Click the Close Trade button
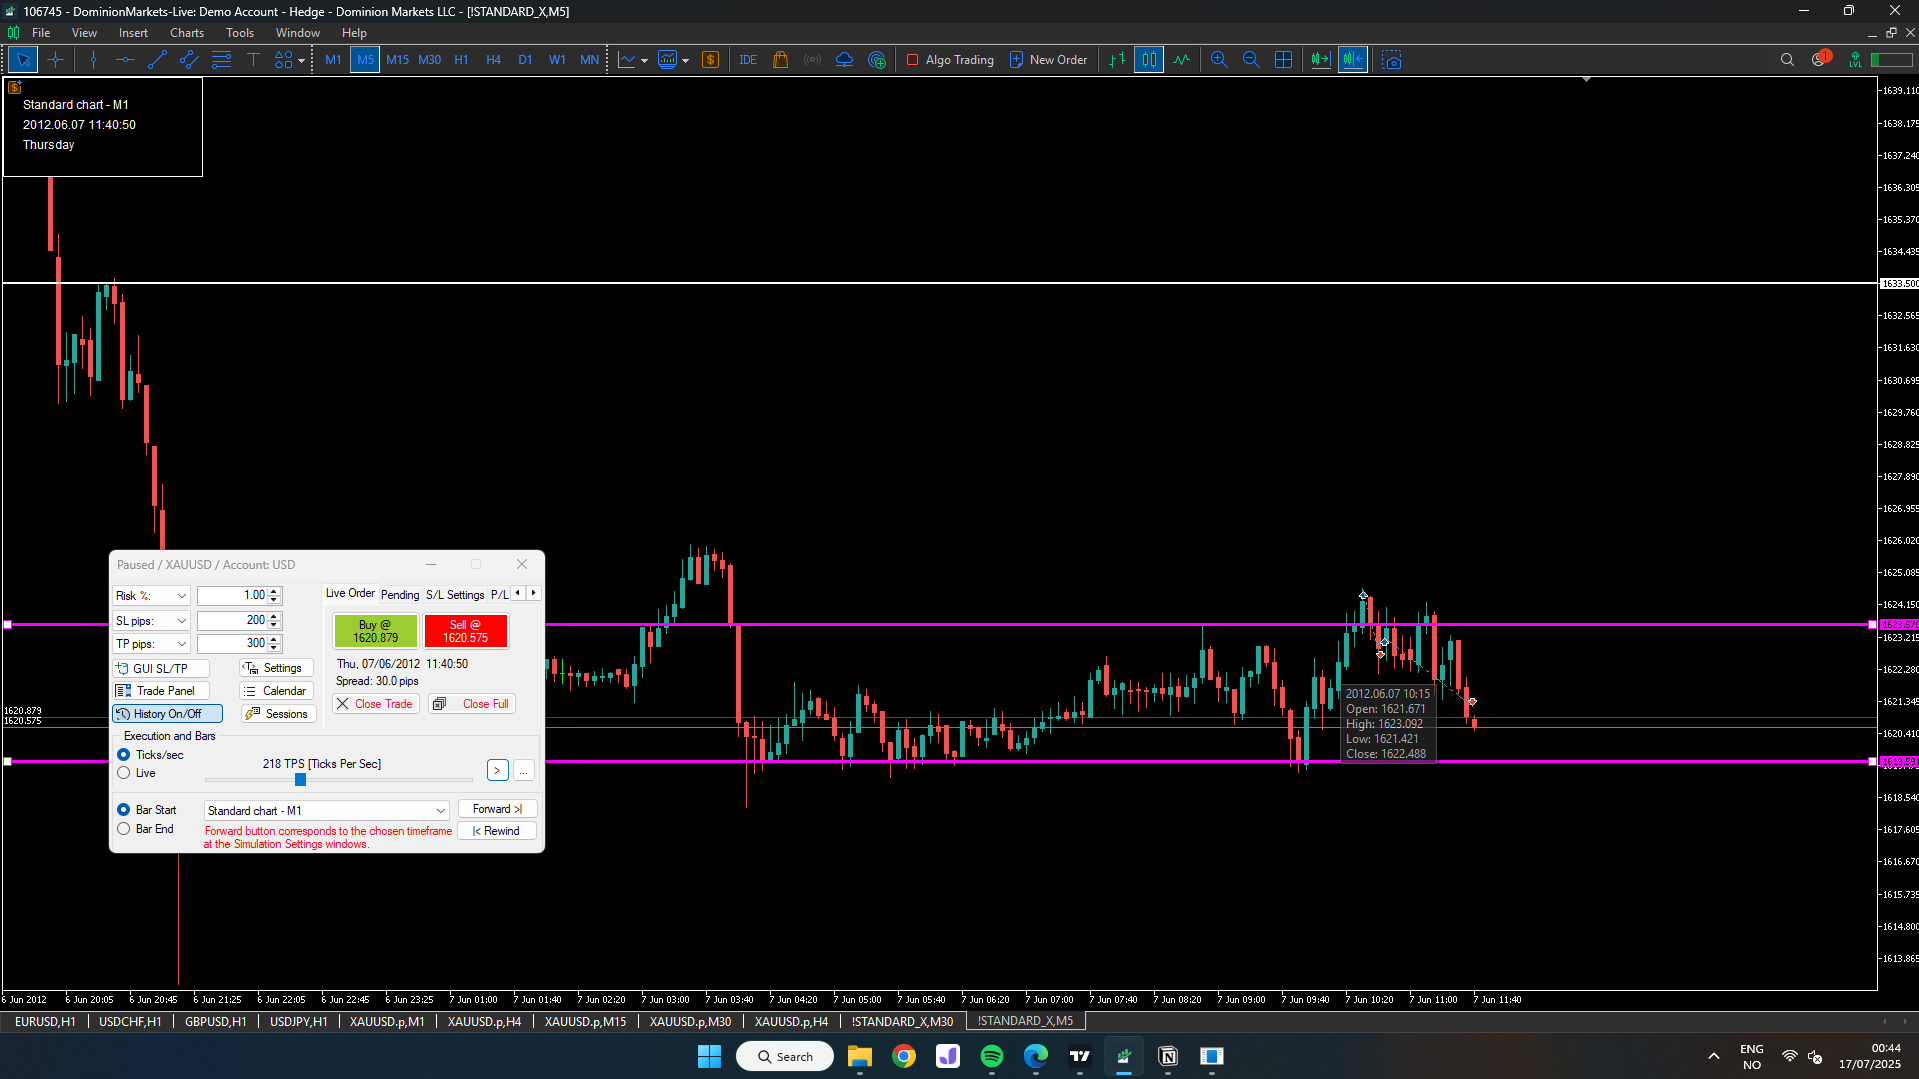This screenshot has height=1079, width=1919. [x=375, y=704]
